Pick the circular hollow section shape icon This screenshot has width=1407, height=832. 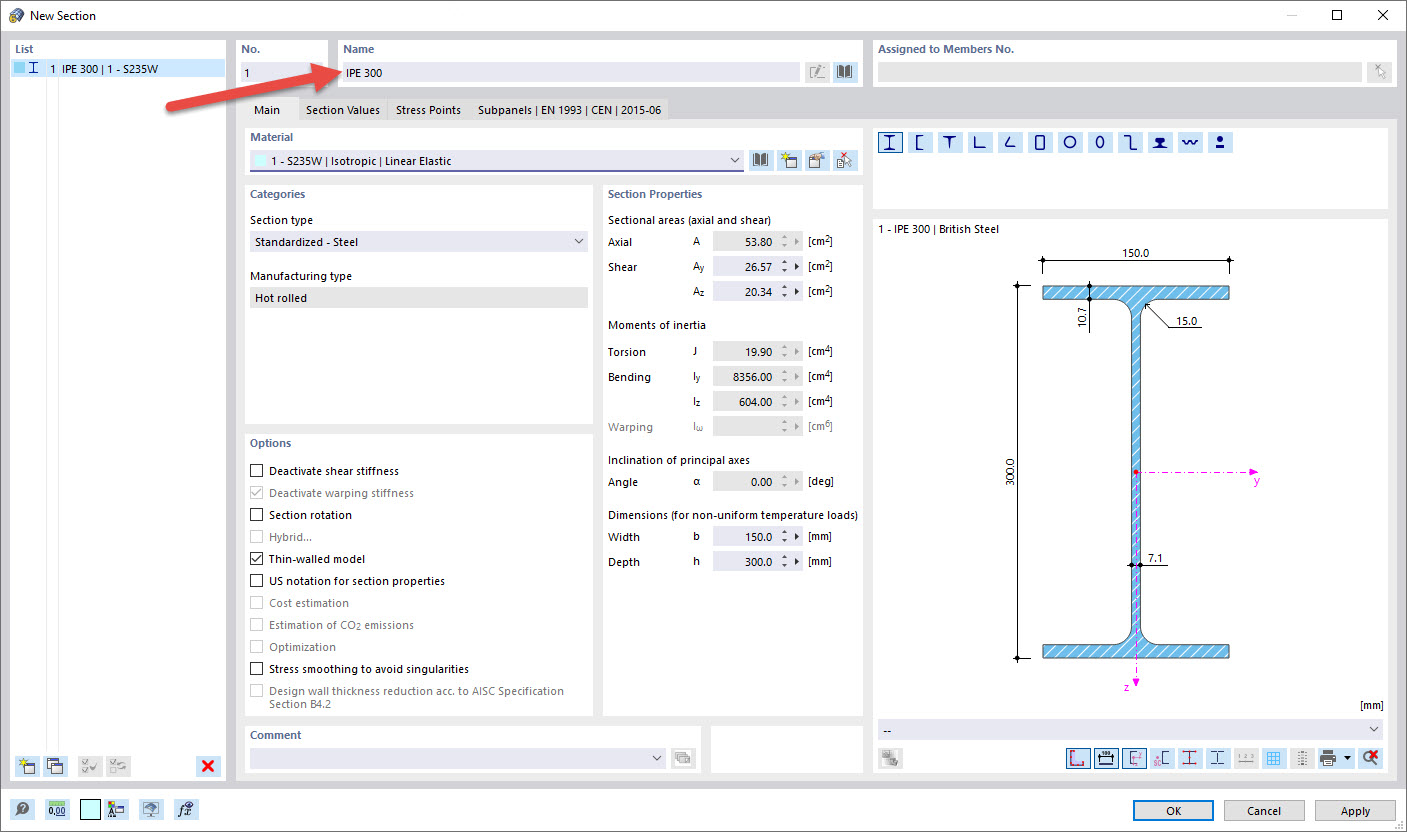tap(1070, 142)
